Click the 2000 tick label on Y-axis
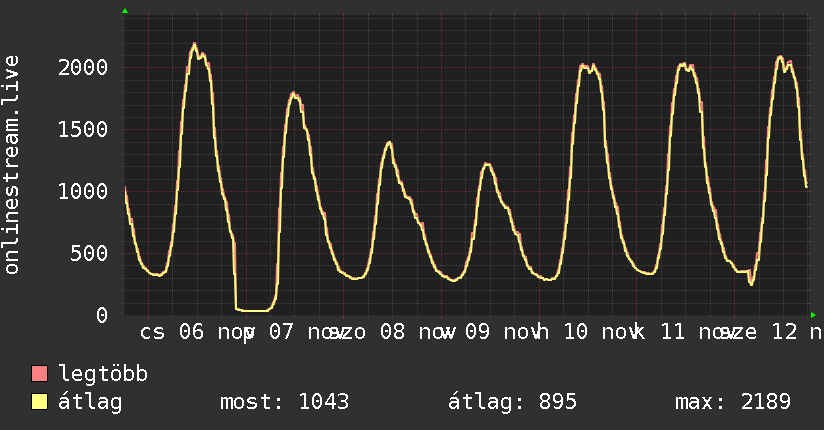The width and height of the screenshot is (824, 430). (x=84, y=67)
